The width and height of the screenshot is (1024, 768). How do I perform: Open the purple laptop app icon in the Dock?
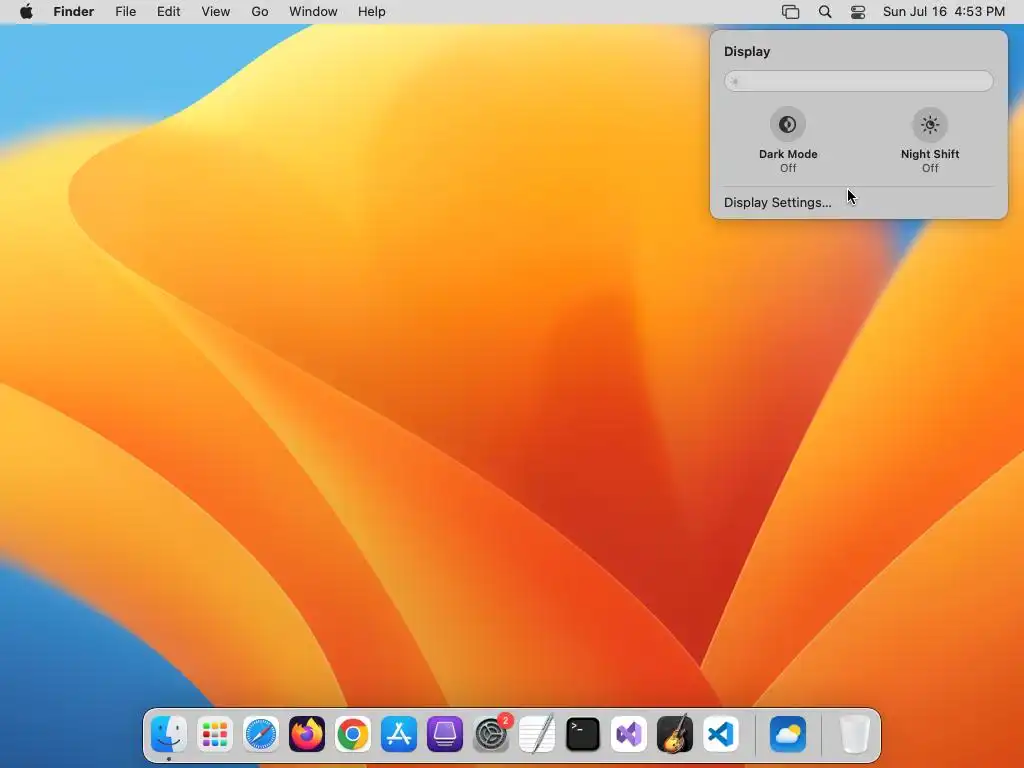click(x=445, y=734)
